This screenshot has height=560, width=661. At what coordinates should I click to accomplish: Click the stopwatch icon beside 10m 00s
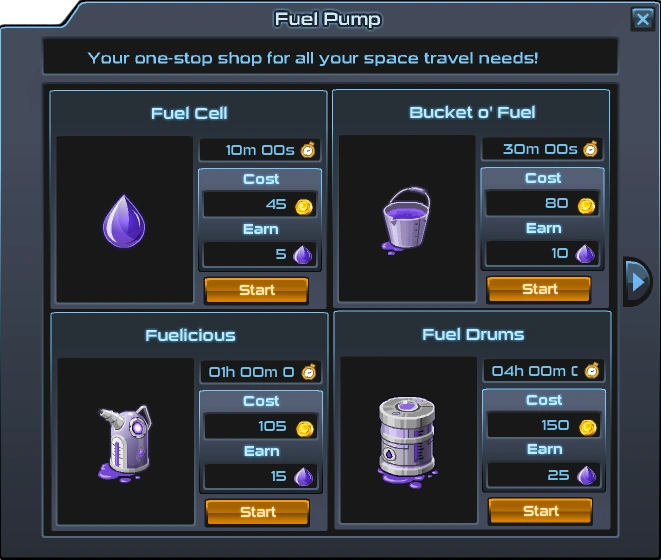308,150
